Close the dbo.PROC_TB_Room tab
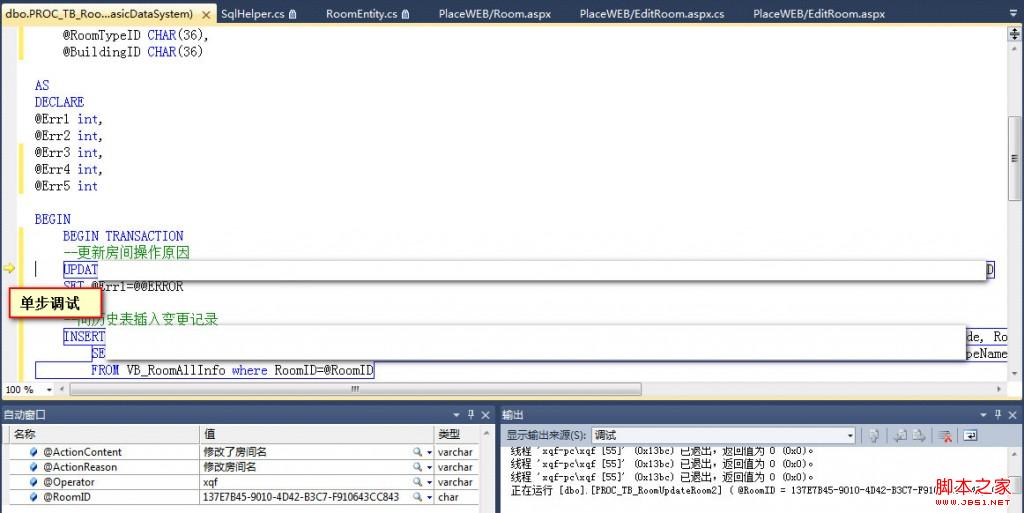The height and width of the screenshot is (513, 1024). (x=205, y=14)
